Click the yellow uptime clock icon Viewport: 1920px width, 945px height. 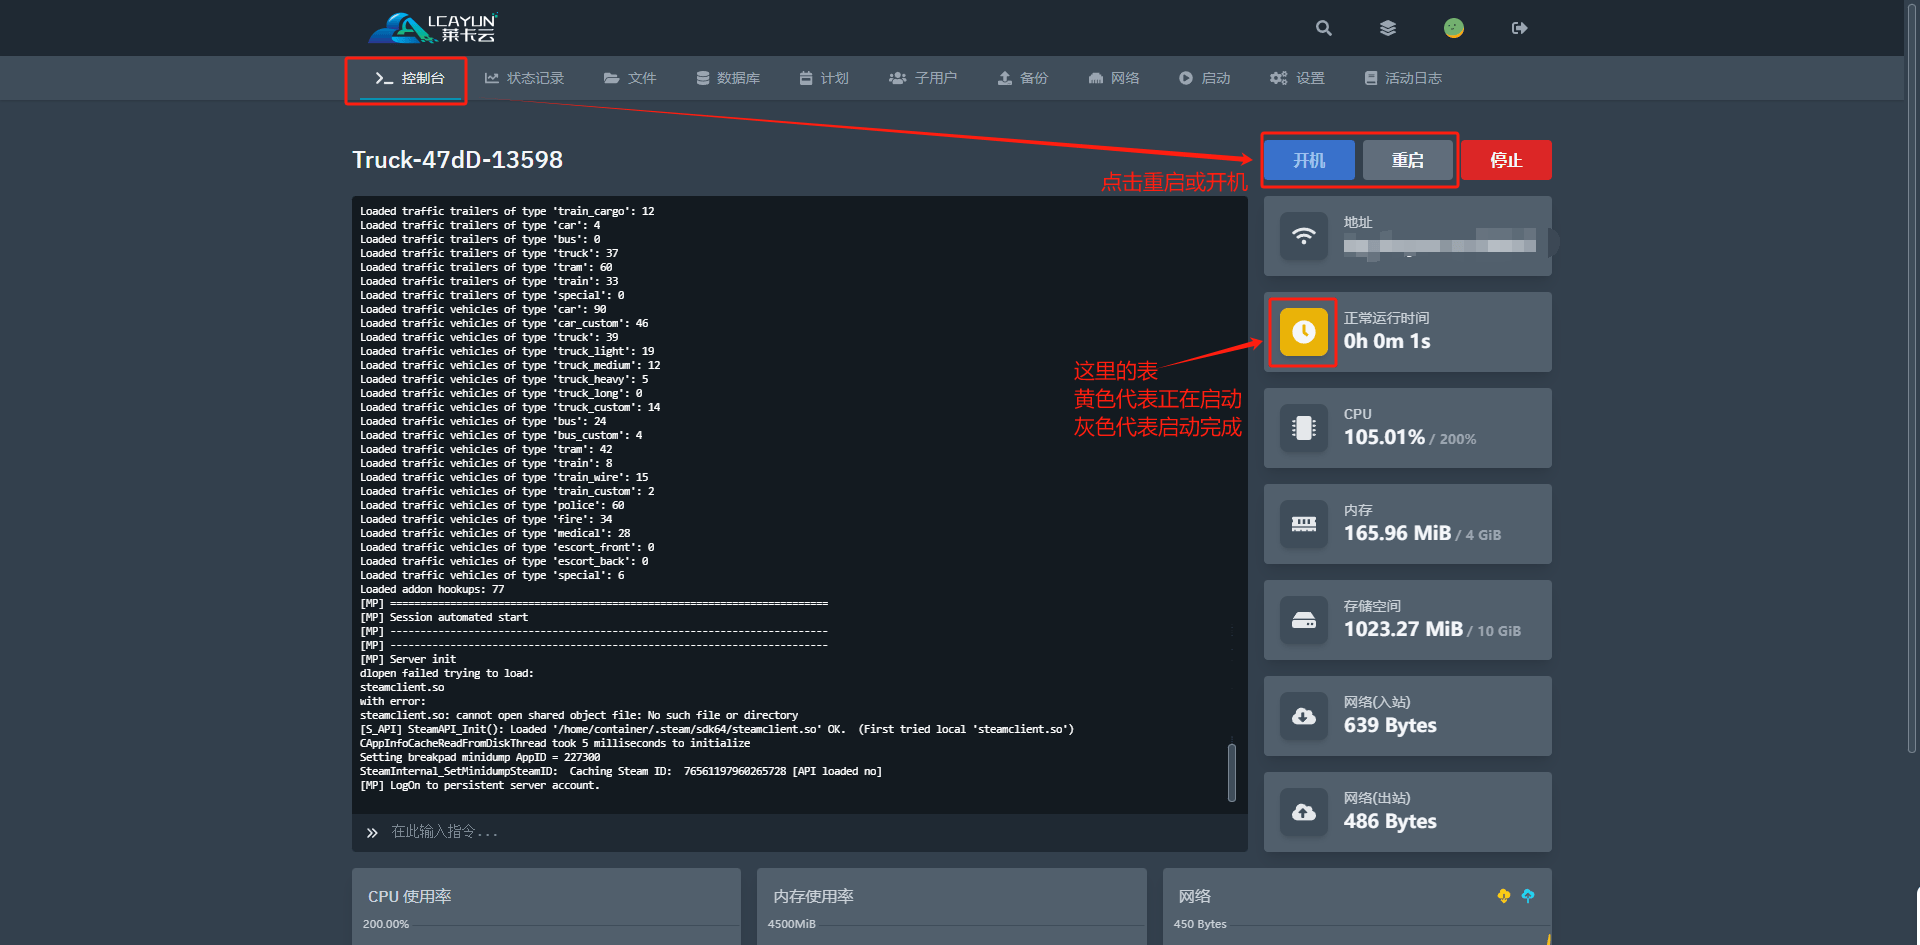[x=1303, y=332]
